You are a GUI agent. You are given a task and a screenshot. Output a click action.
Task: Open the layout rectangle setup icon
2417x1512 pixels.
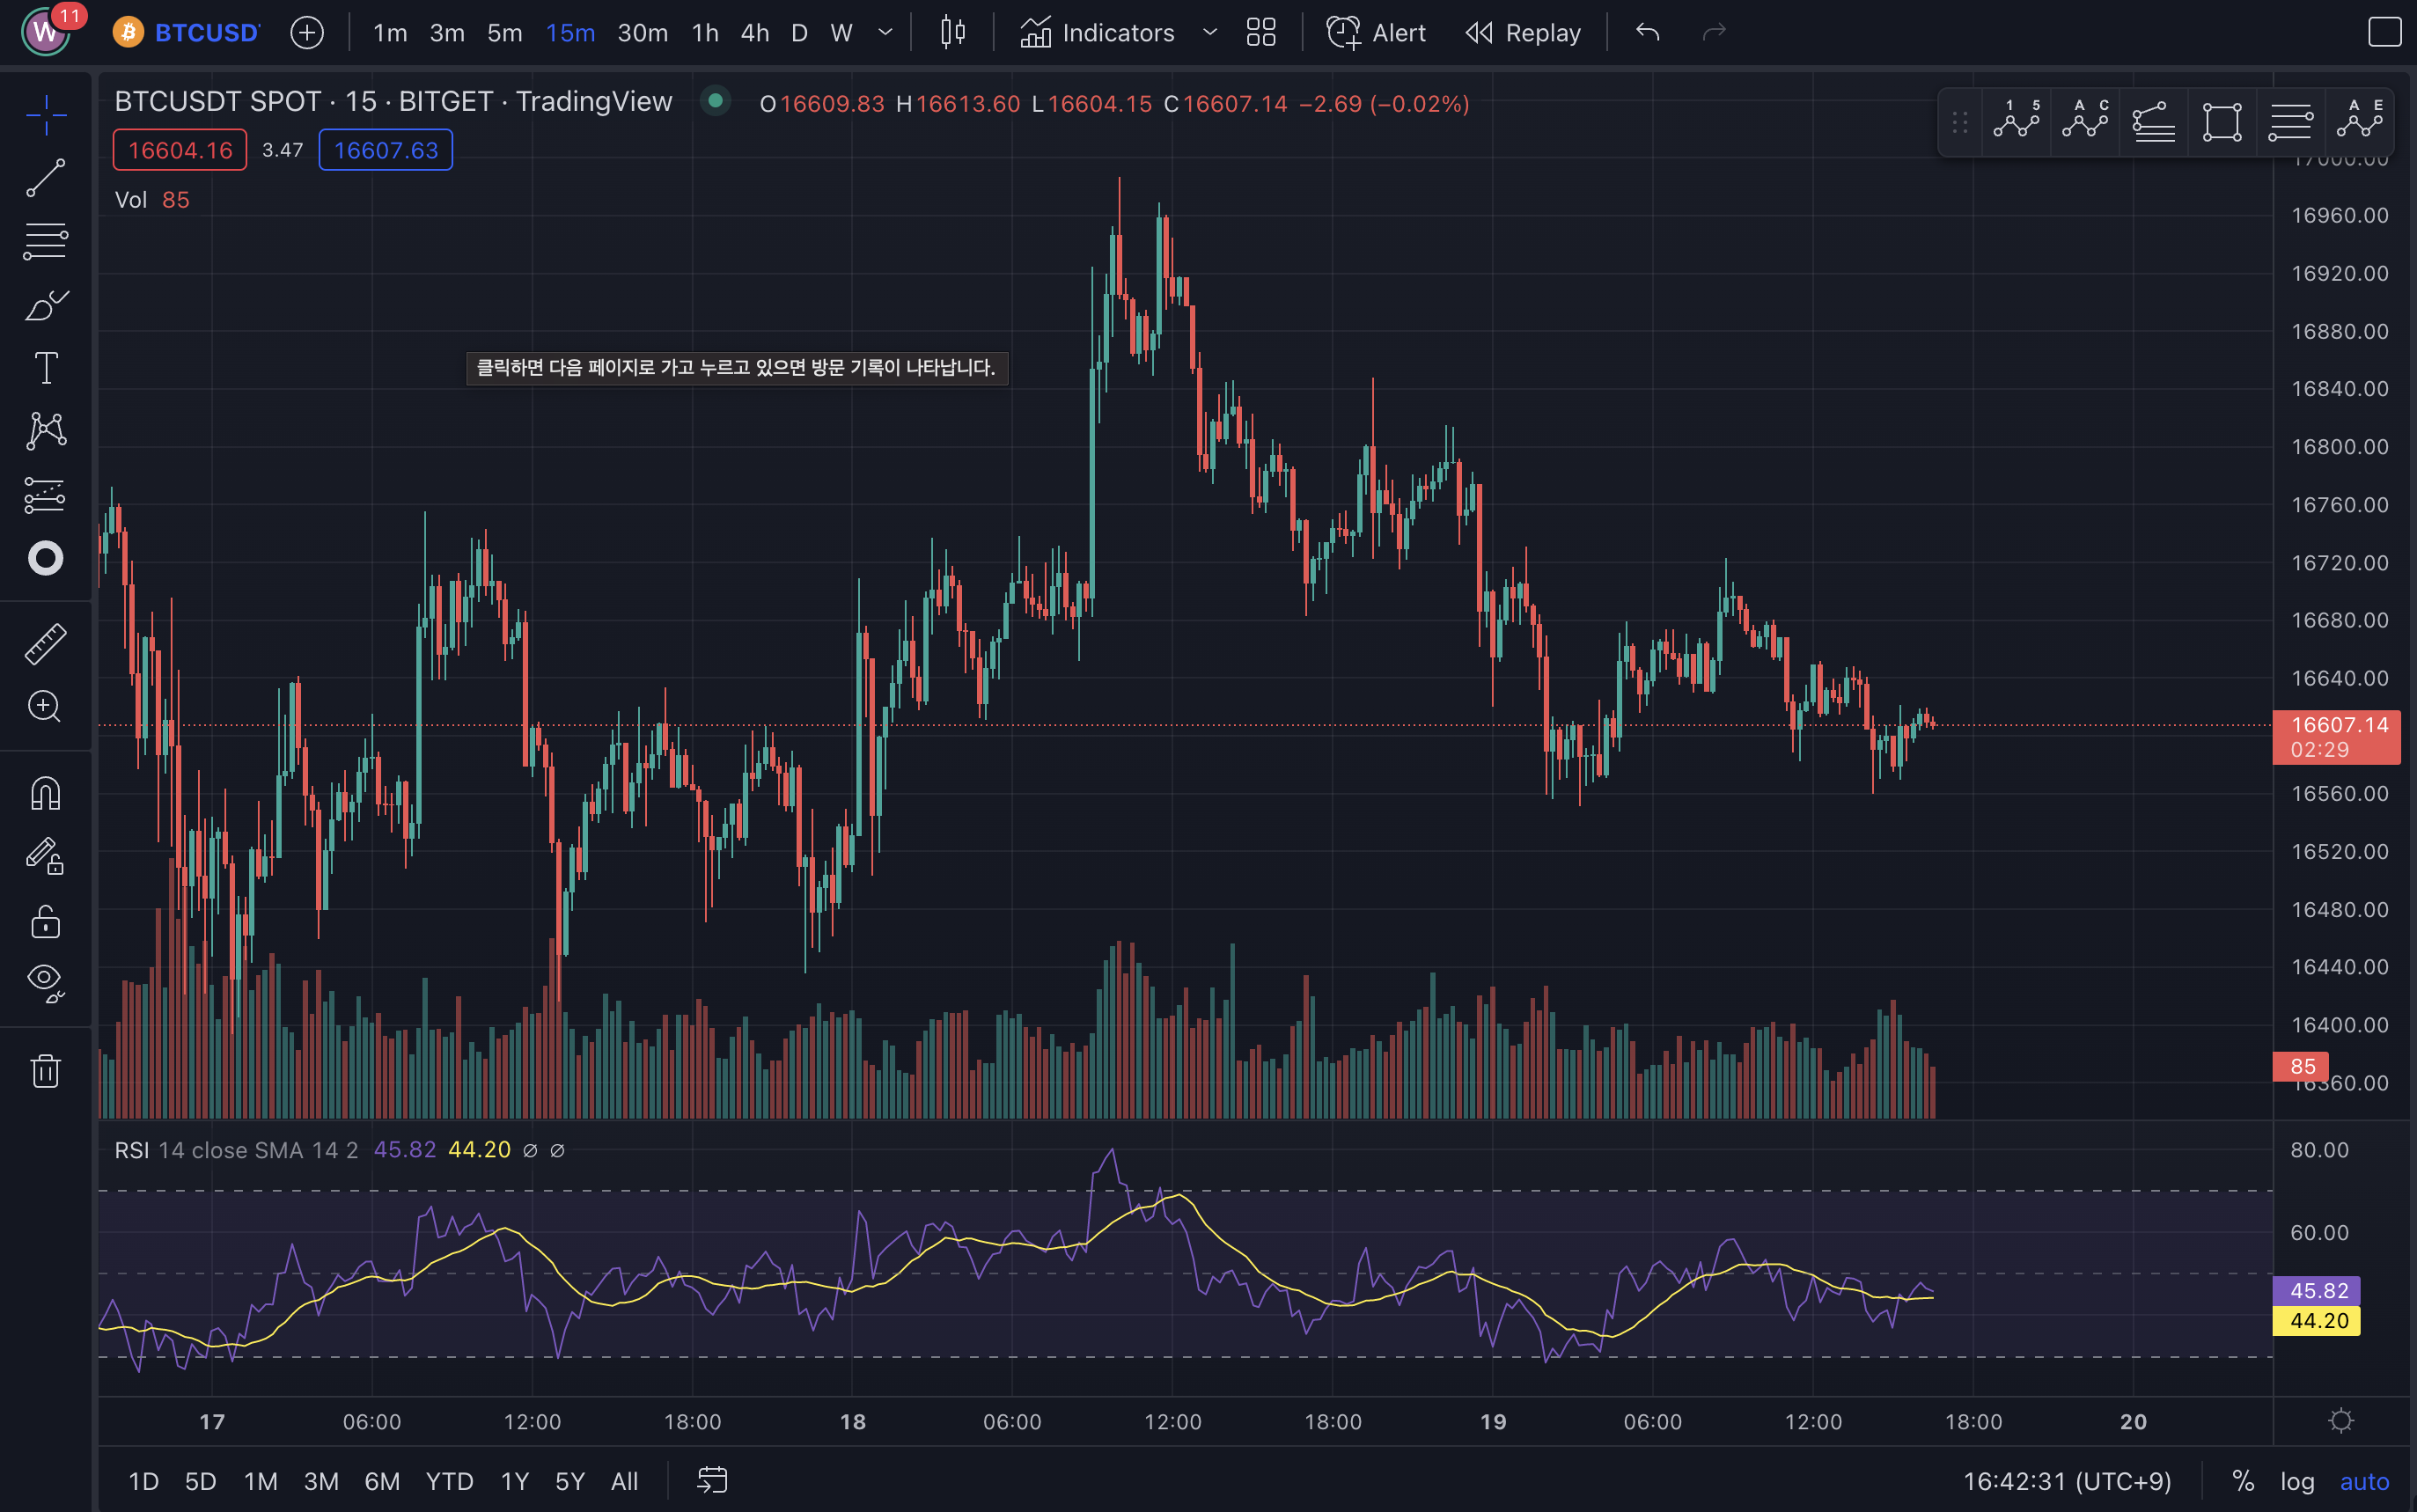coord(2385,33)
